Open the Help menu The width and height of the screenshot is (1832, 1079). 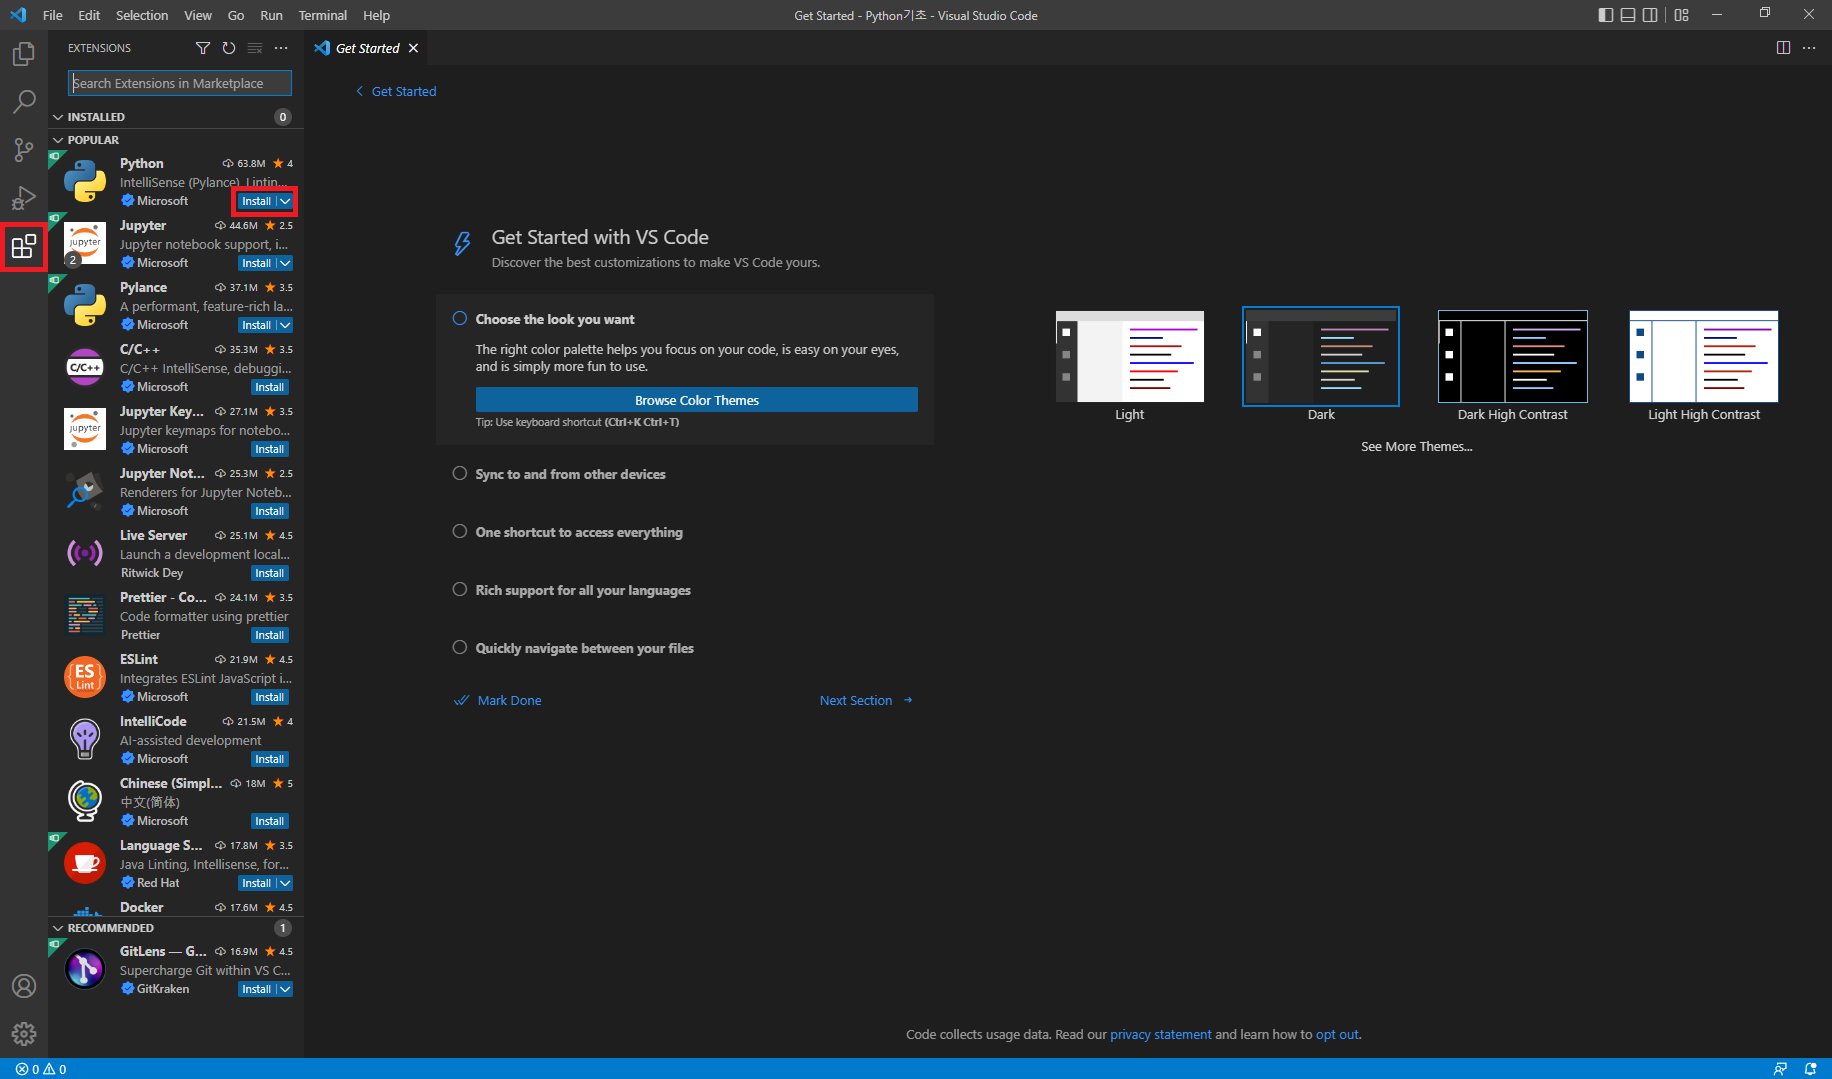[x=376, y=15]
